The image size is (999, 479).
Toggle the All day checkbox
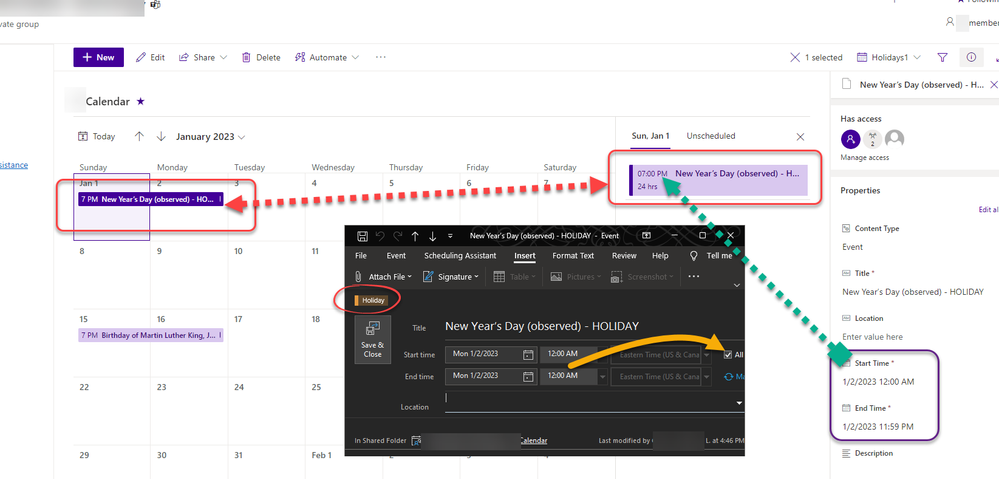728,355
